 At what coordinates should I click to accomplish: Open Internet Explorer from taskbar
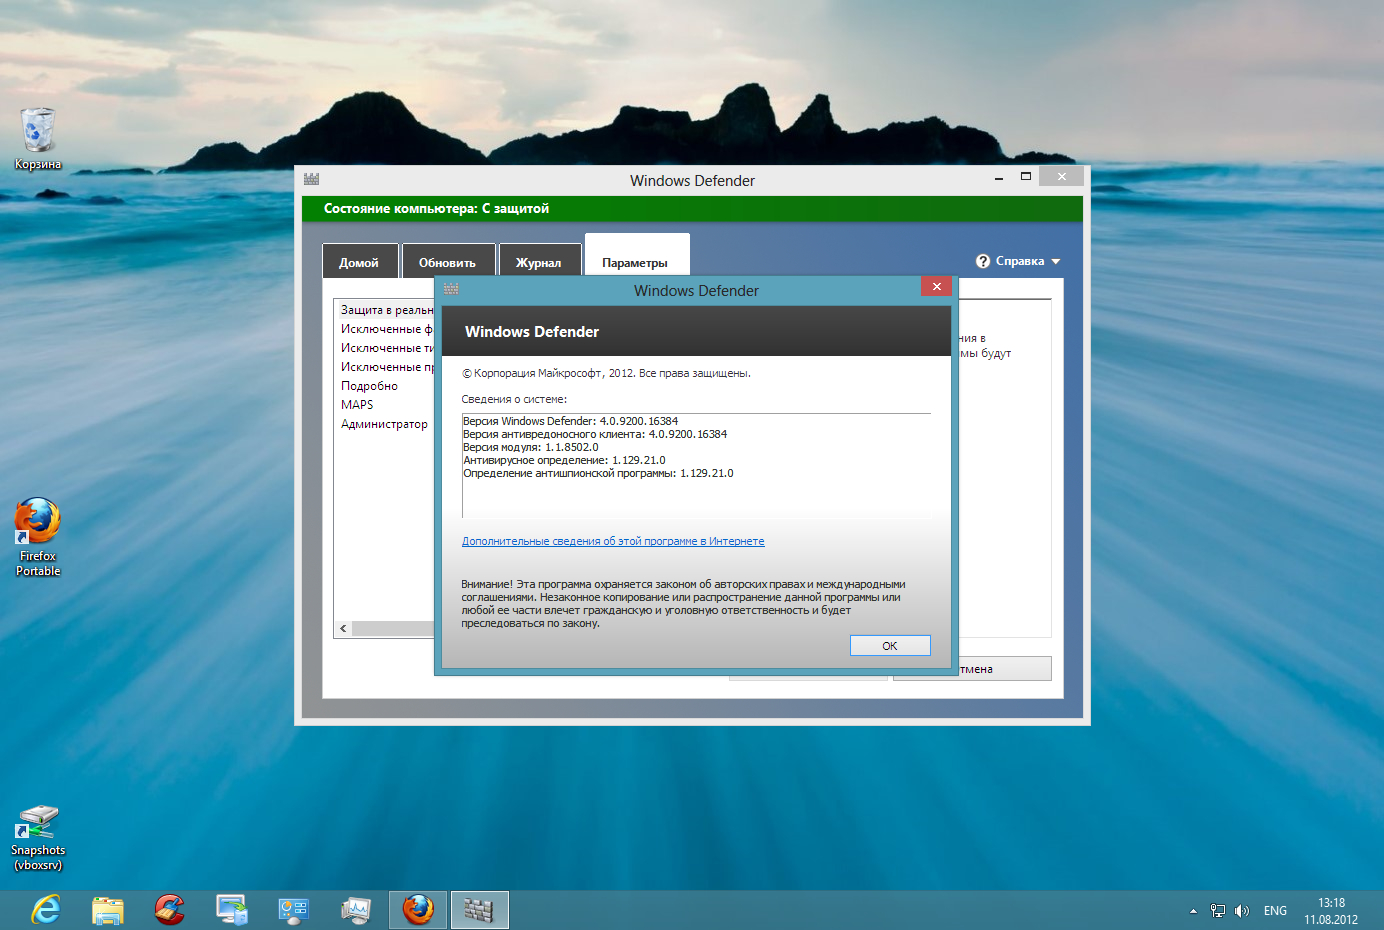pyautogui.click(x=46, y=910)
